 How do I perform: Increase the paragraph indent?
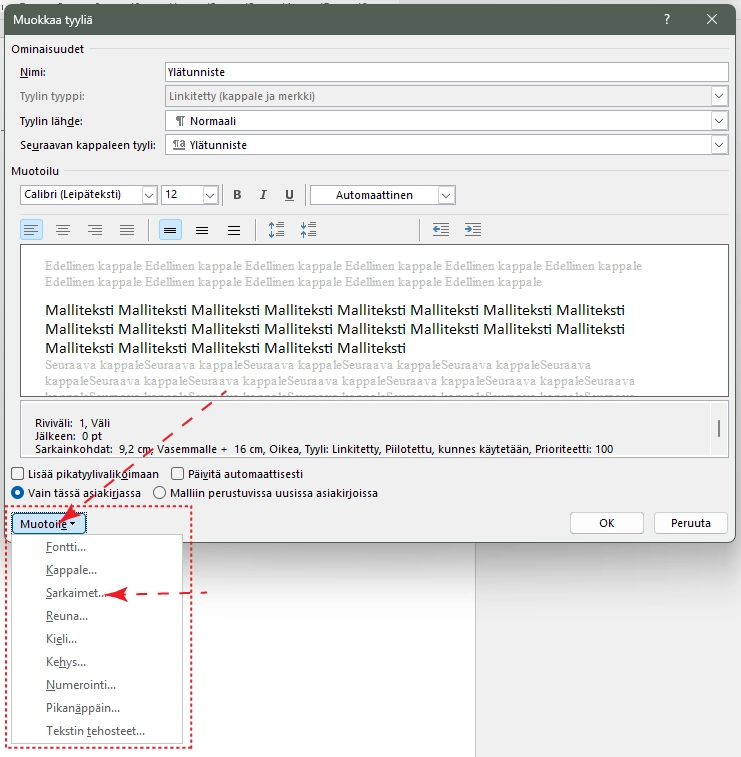(x=473, y=230)
